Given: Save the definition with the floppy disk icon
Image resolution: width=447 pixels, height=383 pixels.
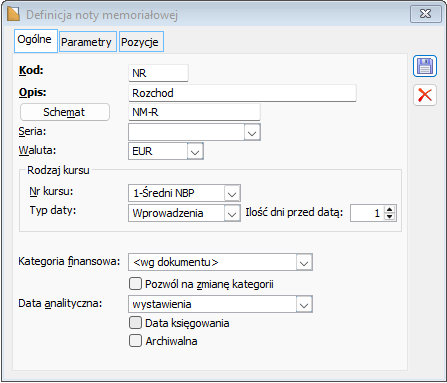Looking at the screenshot, I should (x=425, y=66).
